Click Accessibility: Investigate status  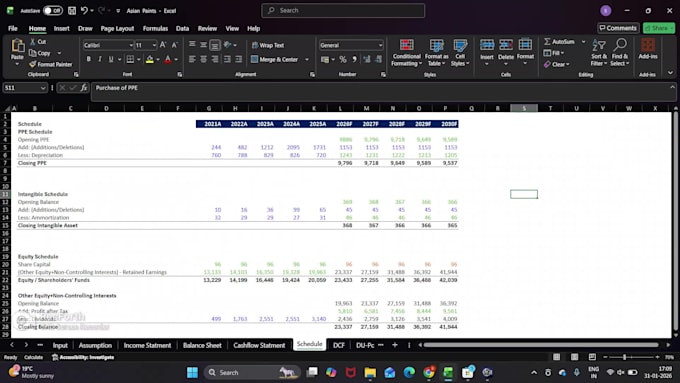(x=83, y=357)
